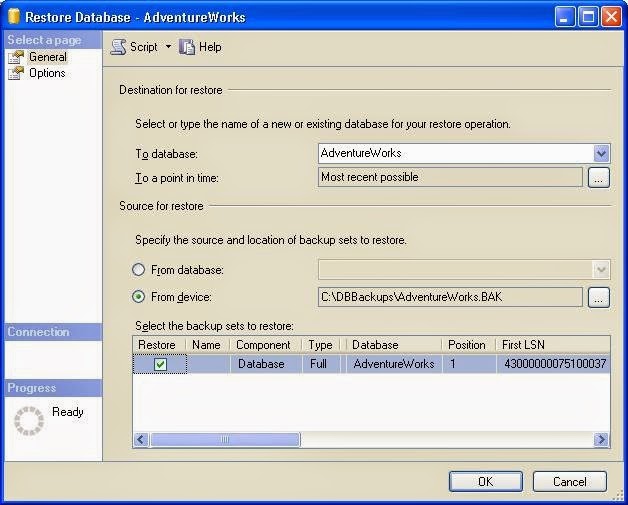Click the Select a page header
The width and height of the screenshot is (628, 505).
53,40
